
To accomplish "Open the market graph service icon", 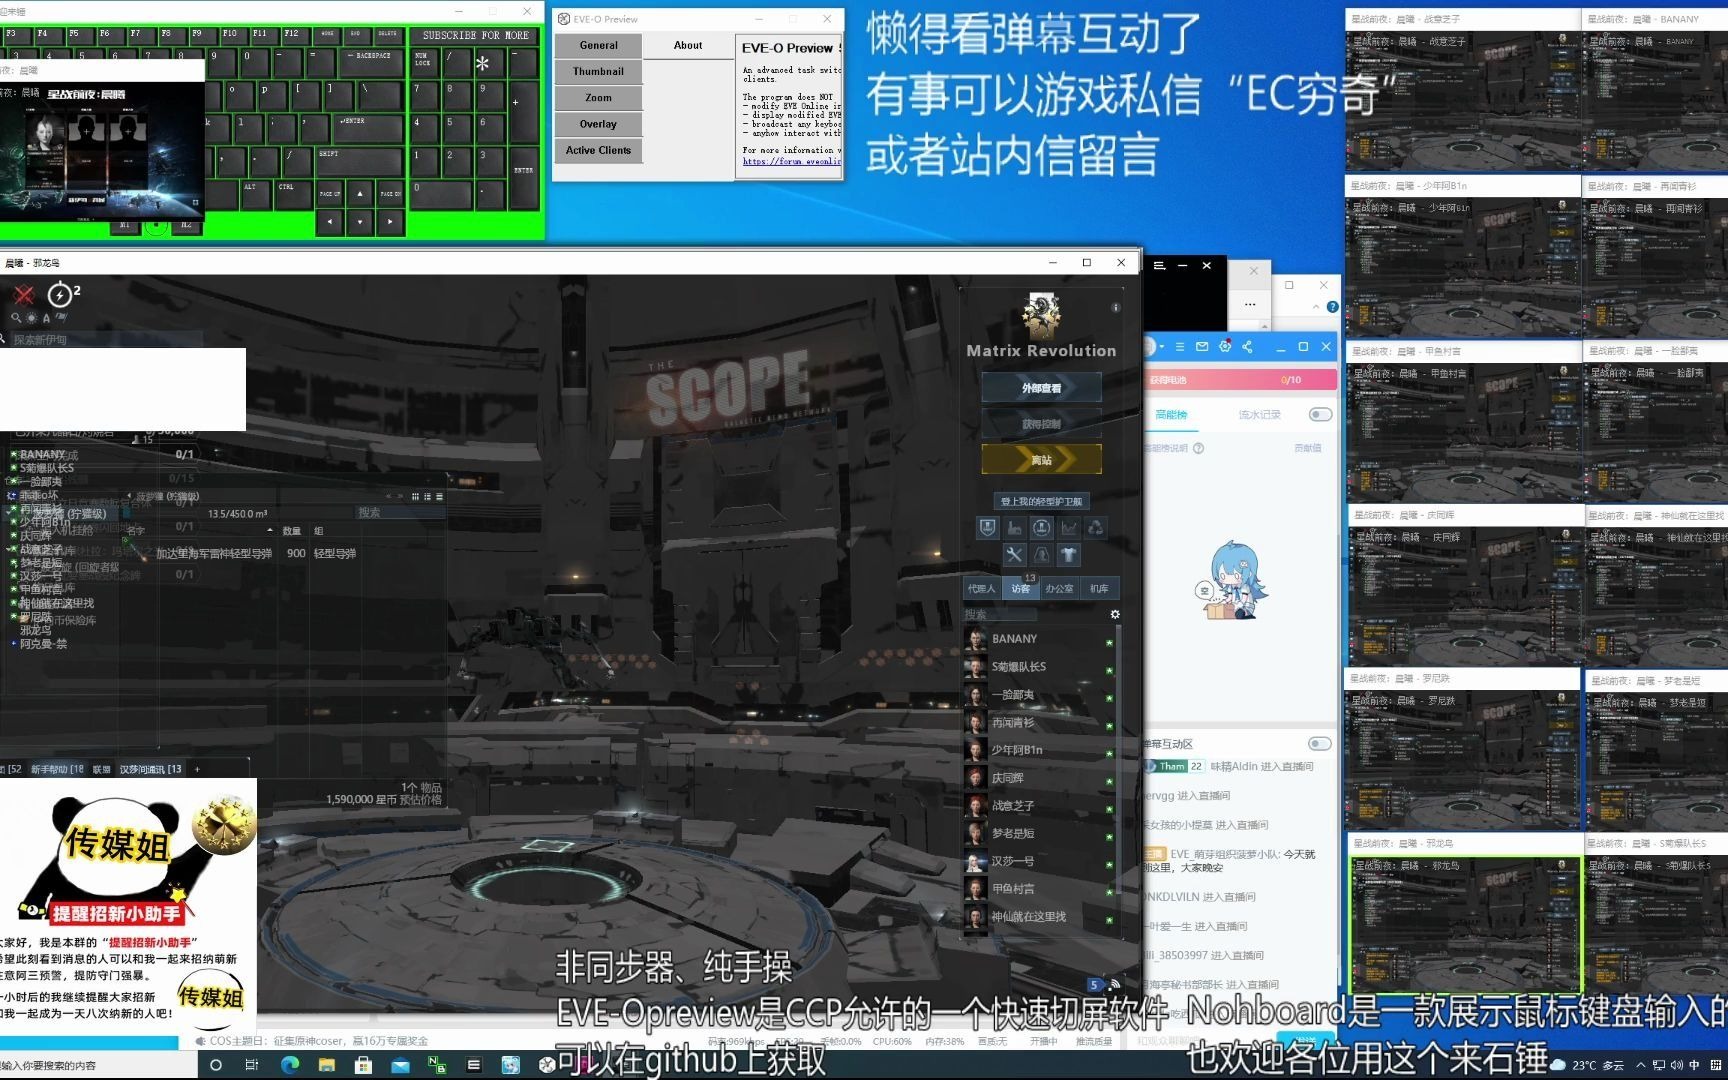I will pyautogui.click(x=1069, y=528).
